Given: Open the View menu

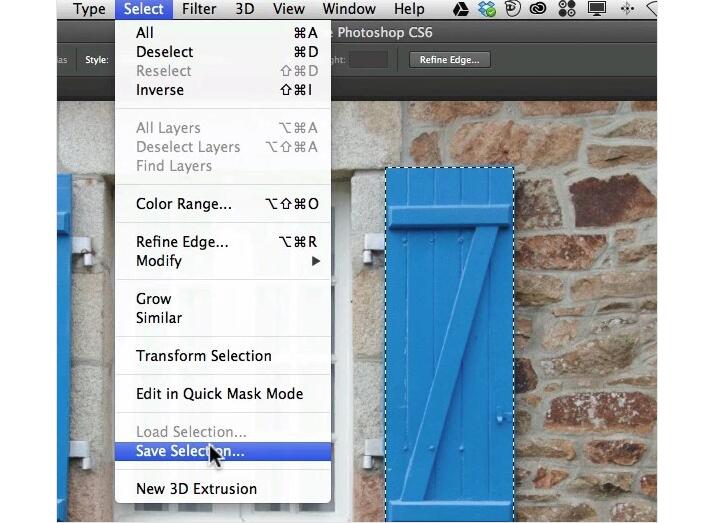Looking at the screenshot, I should pyautogui.click(x=288, y=9).
